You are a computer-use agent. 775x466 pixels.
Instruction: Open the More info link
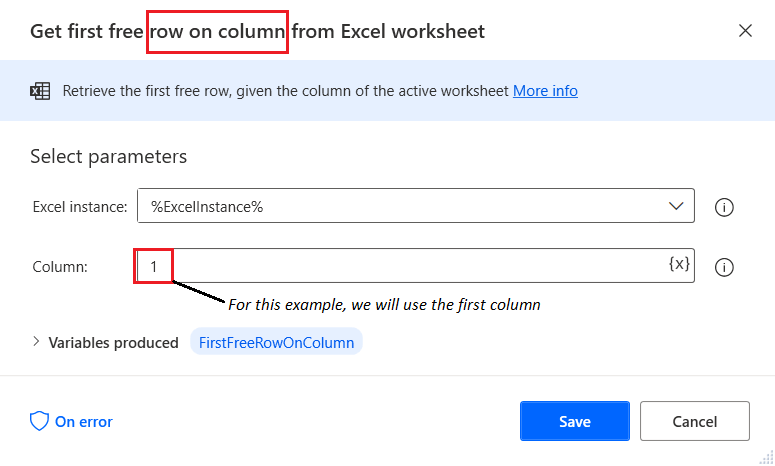[x=545, y=91]
